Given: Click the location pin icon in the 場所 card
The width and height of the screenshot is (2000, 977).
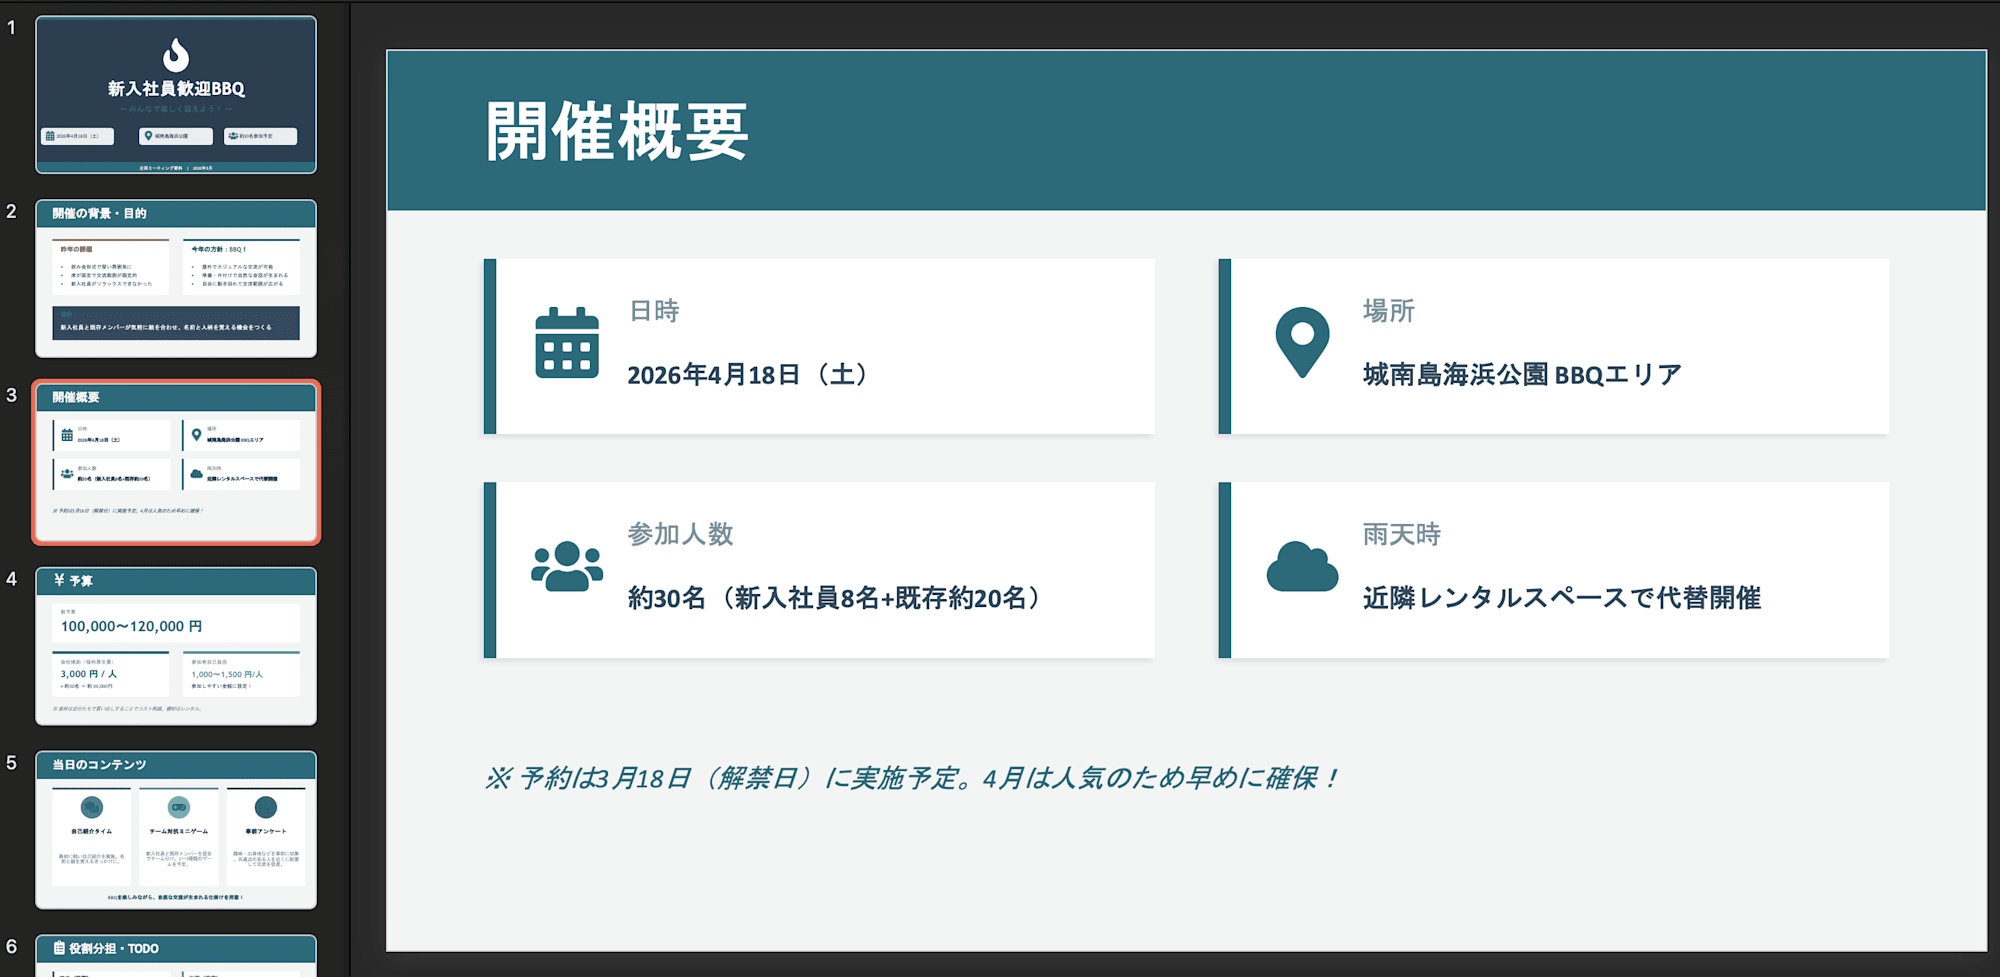Looking at the screenshot, I should click(x=1300, y=343).
